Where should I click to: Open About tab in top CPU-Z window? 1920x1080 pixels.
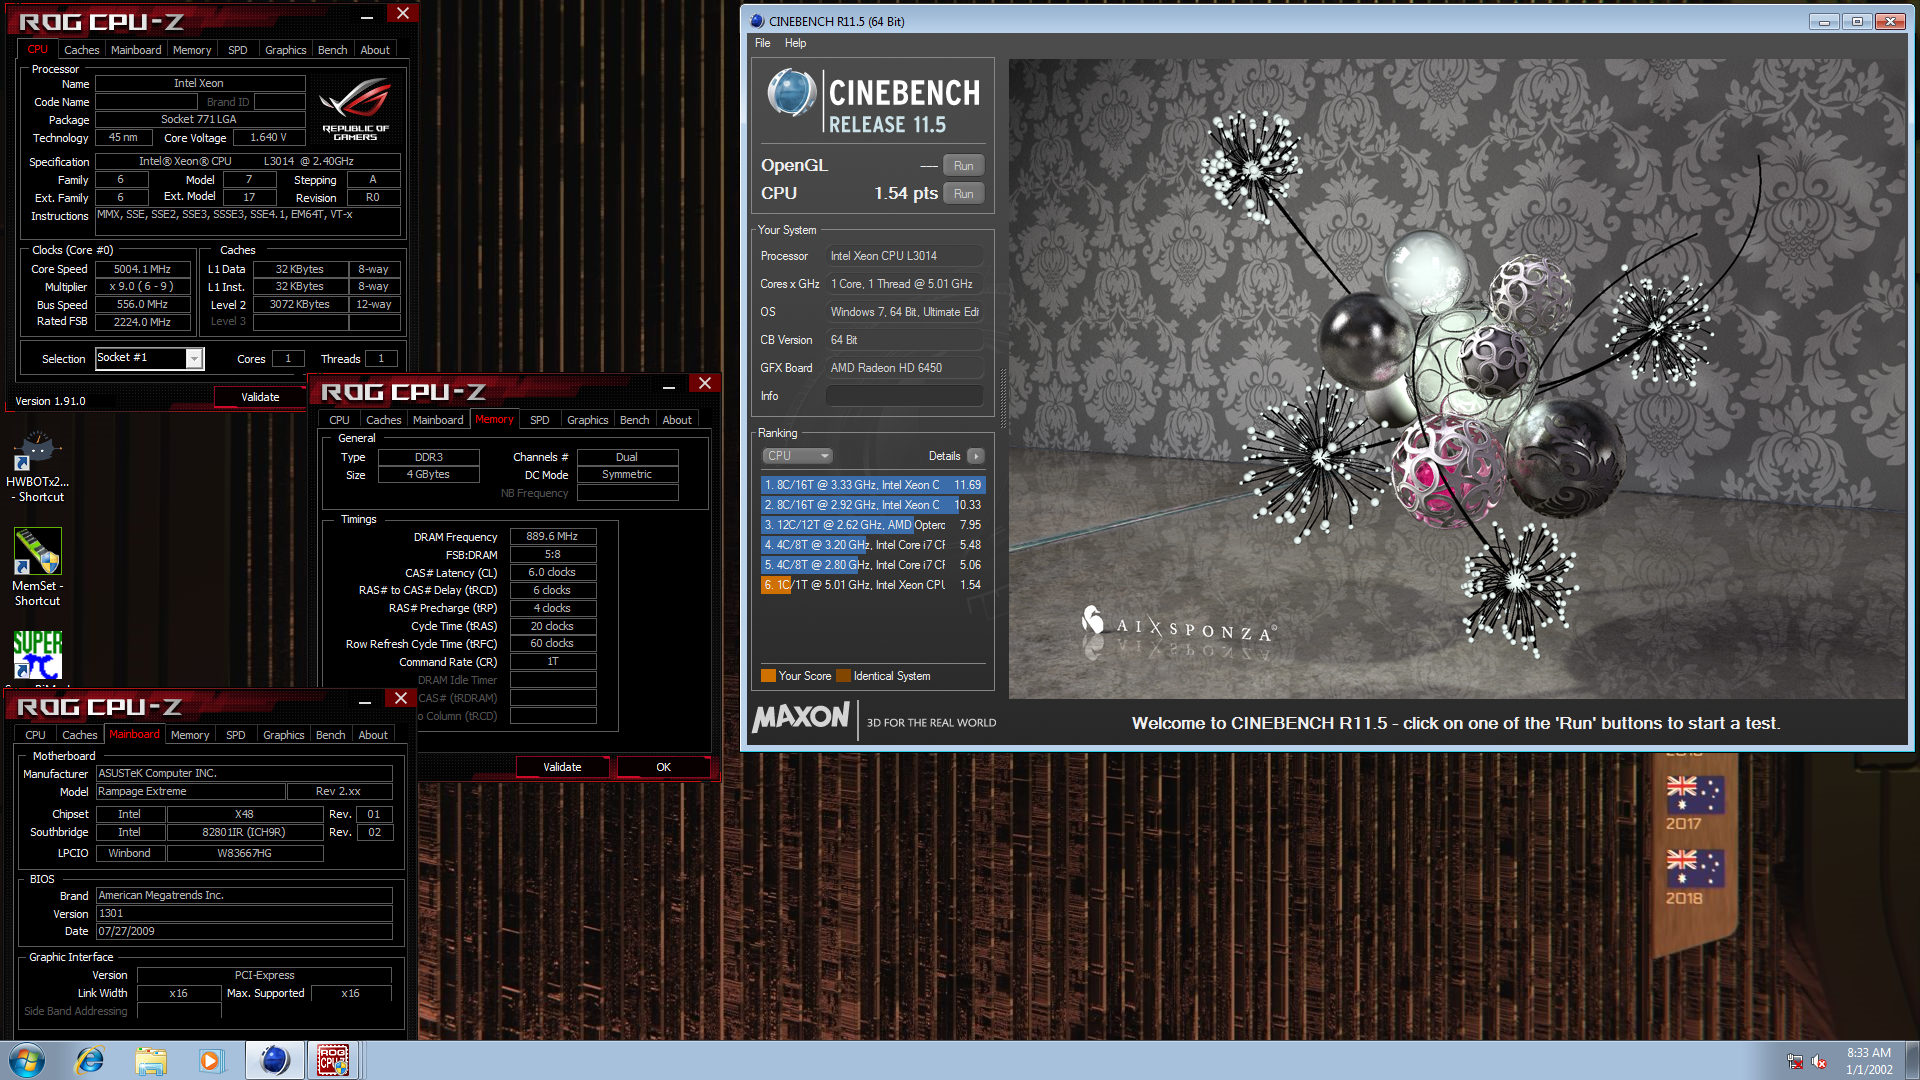(375, 50)
